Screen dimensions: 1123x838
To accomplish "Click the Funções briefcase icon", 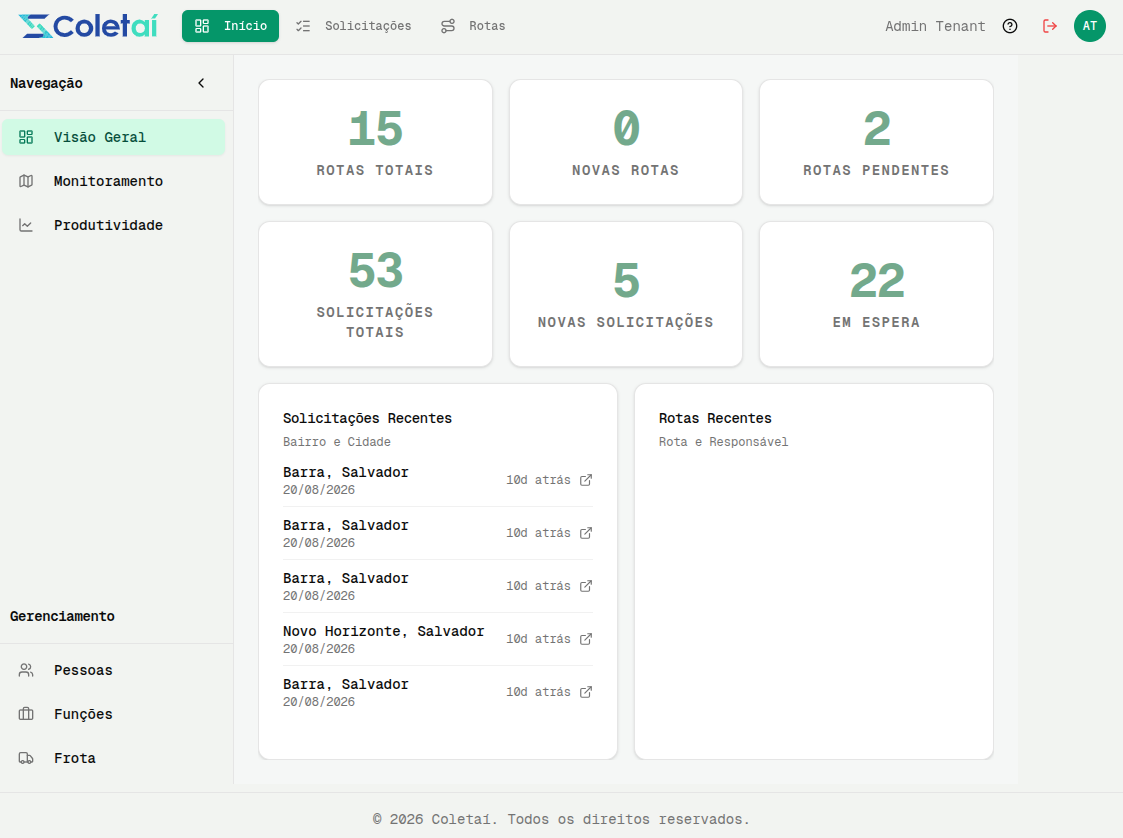I will click(26, 714).
